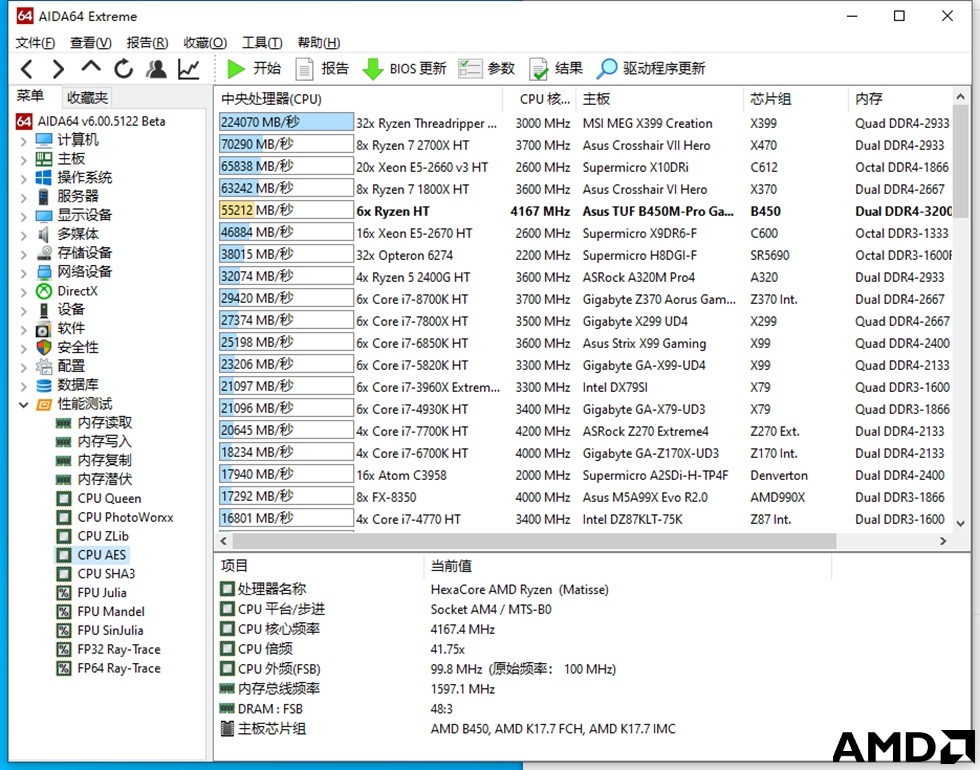Image resolution: width=980 pixels, height=770 pixels.
Task: Select FP32 Ray-Trace benchmark
Action: pos(119,649)
